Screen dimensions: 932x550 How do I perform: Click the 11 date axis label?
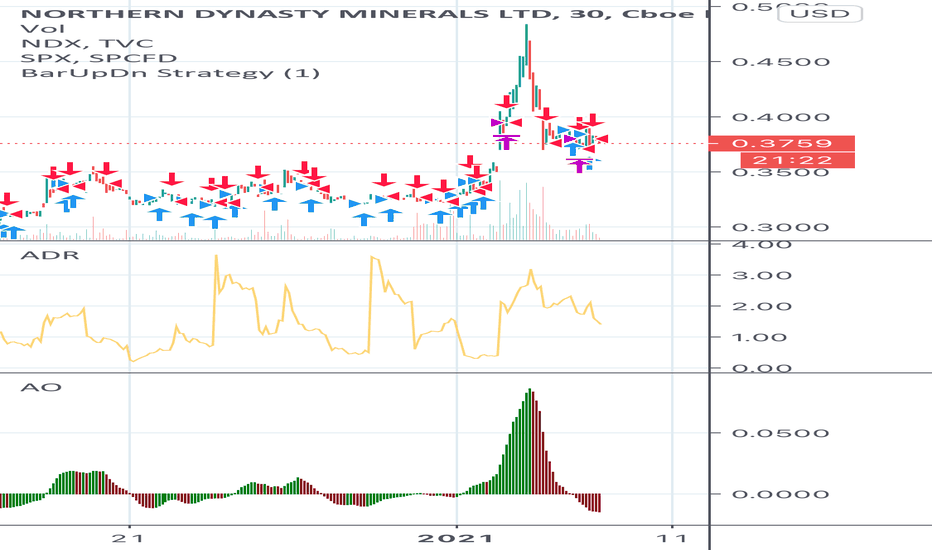point(672,539)
